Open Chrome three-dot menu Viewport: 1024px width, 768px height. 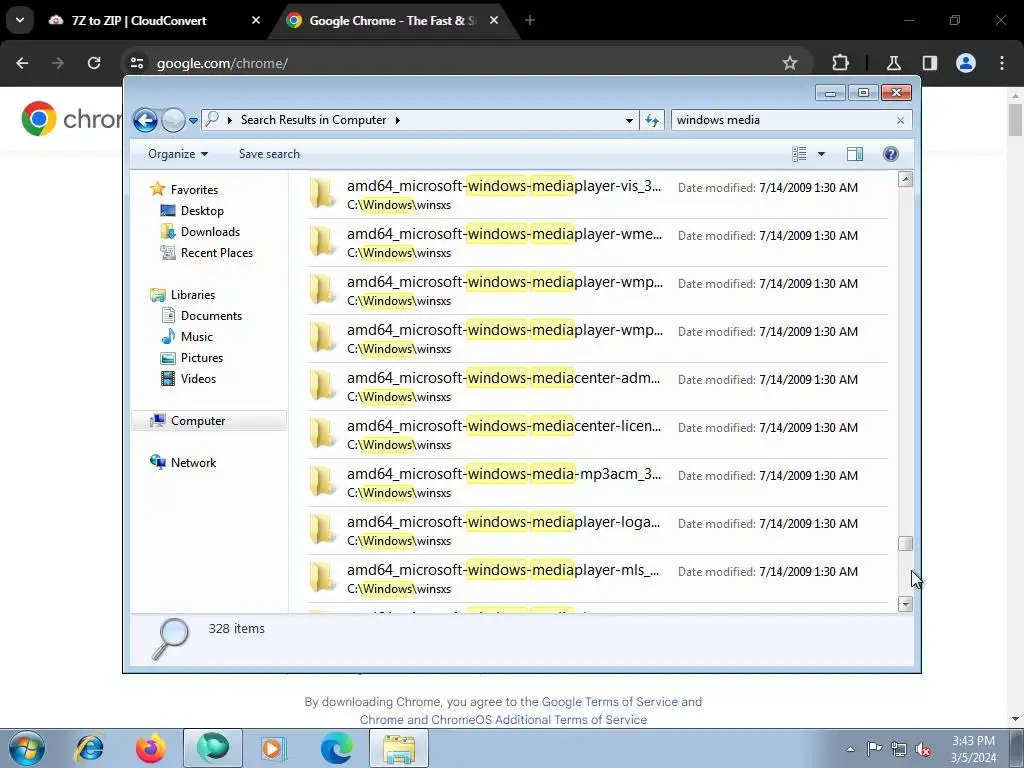click(1002, 63)
